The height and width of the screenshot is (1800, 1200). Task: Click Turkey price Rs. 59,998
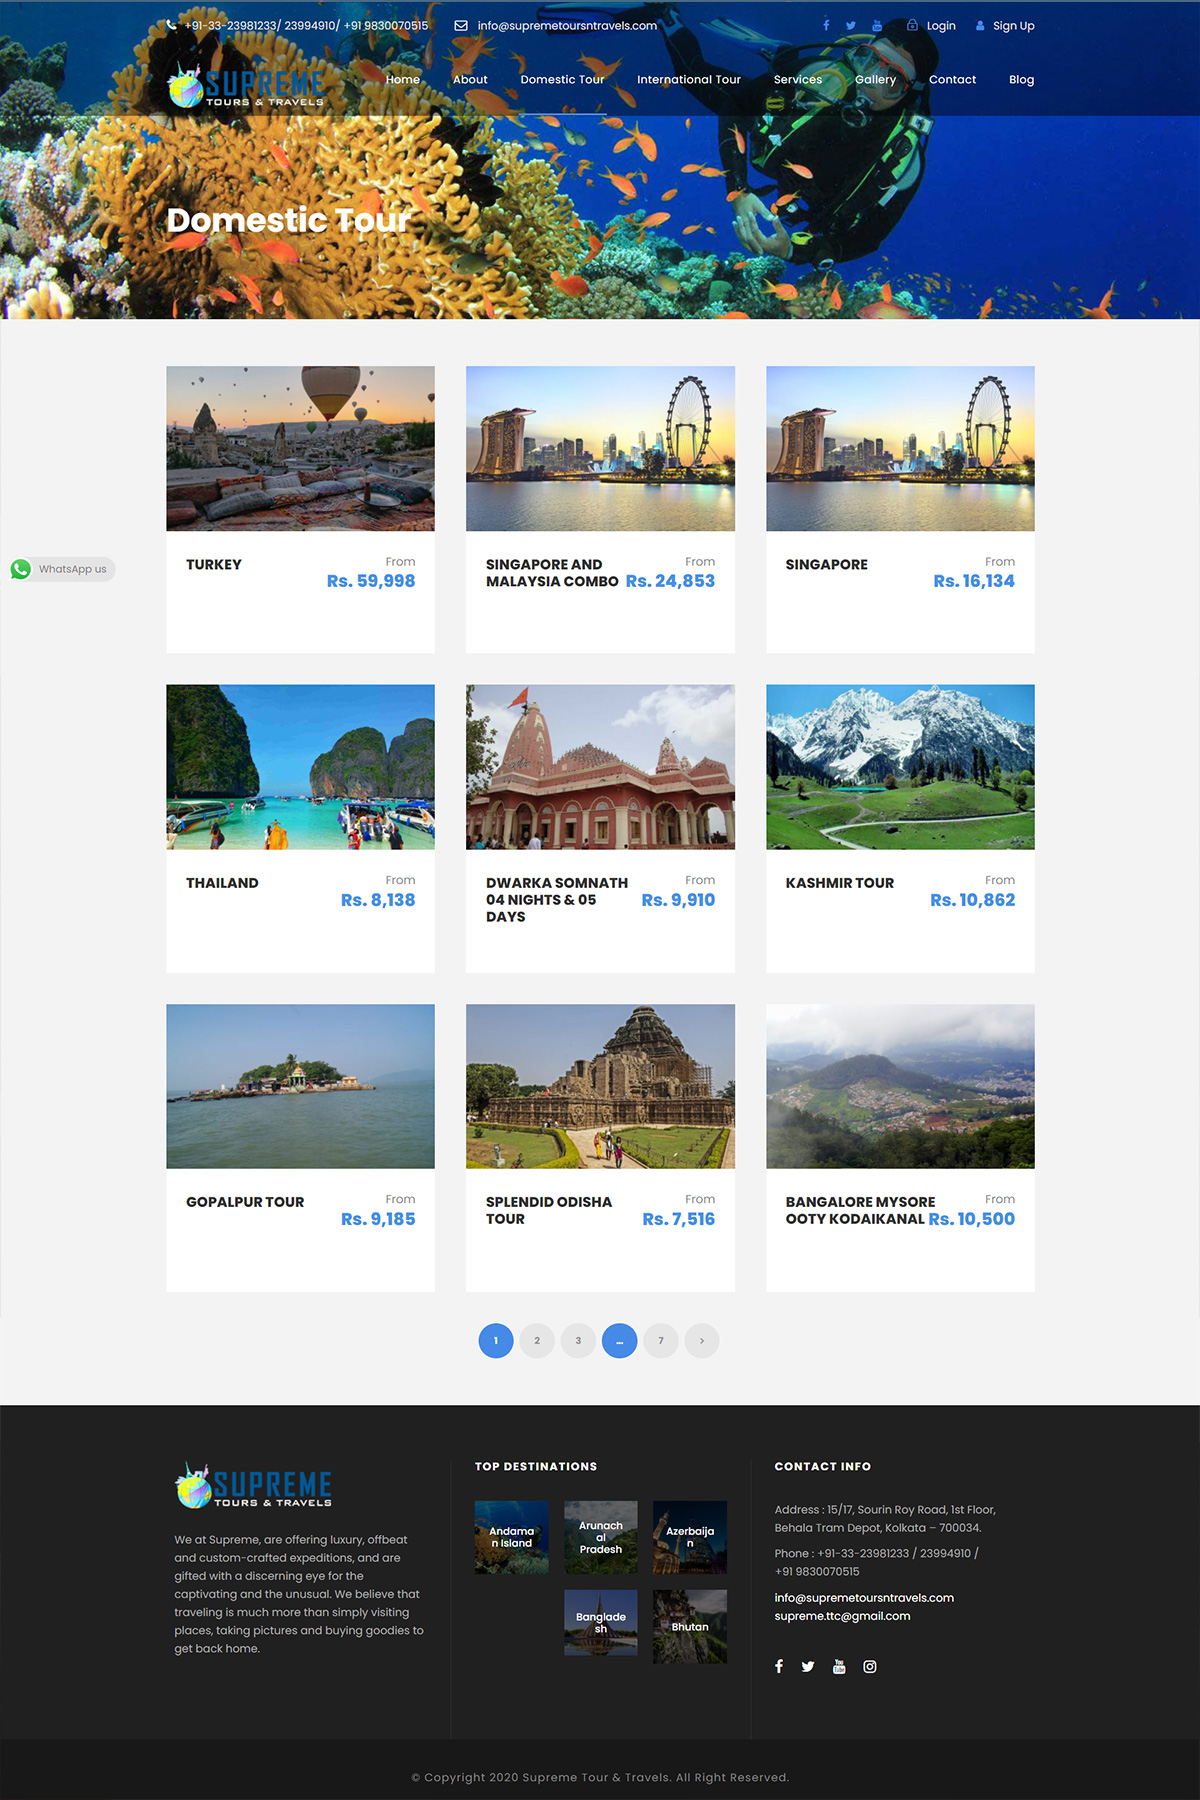371,581
